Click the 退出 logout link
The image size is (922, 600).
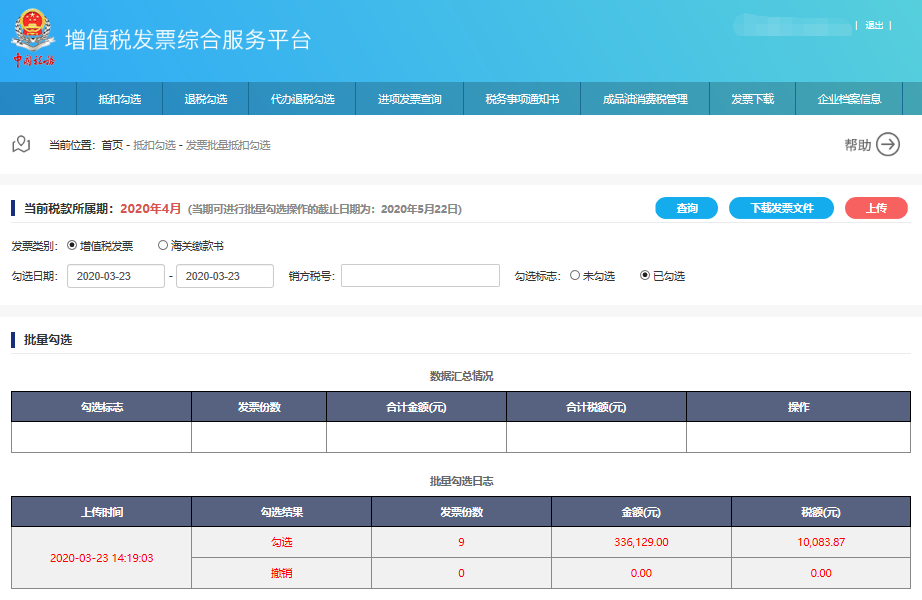(874, 25)
